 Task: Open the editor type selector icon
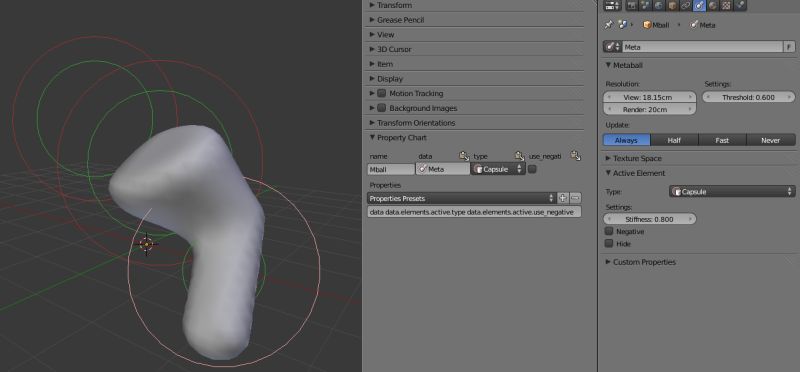(612, 6)
